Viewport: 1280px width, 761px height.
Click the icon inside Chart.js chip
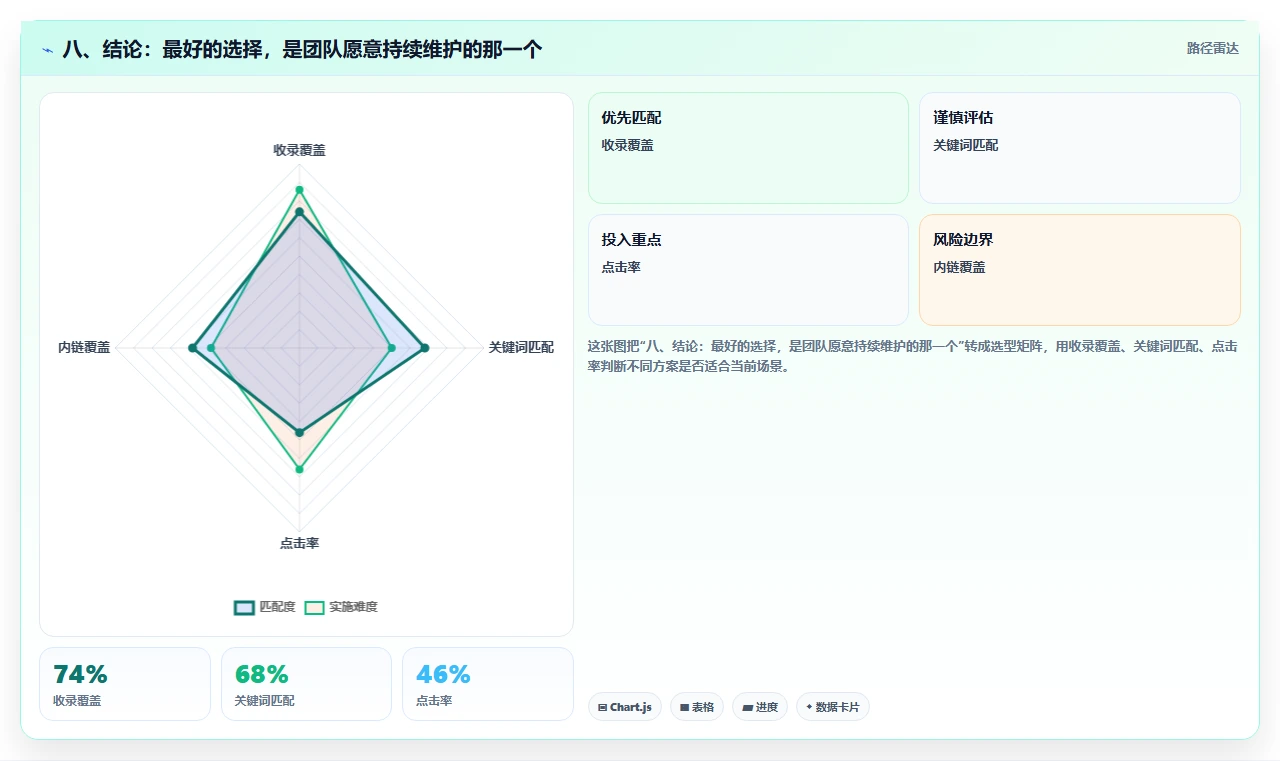(x=602, y=707)
